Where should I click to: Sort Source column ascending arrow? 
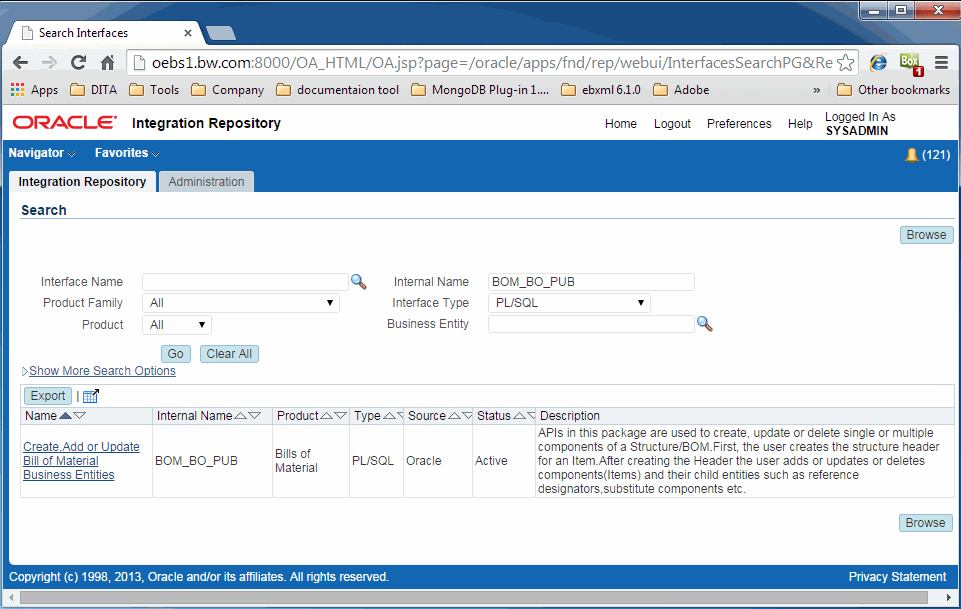coord(454,415)
